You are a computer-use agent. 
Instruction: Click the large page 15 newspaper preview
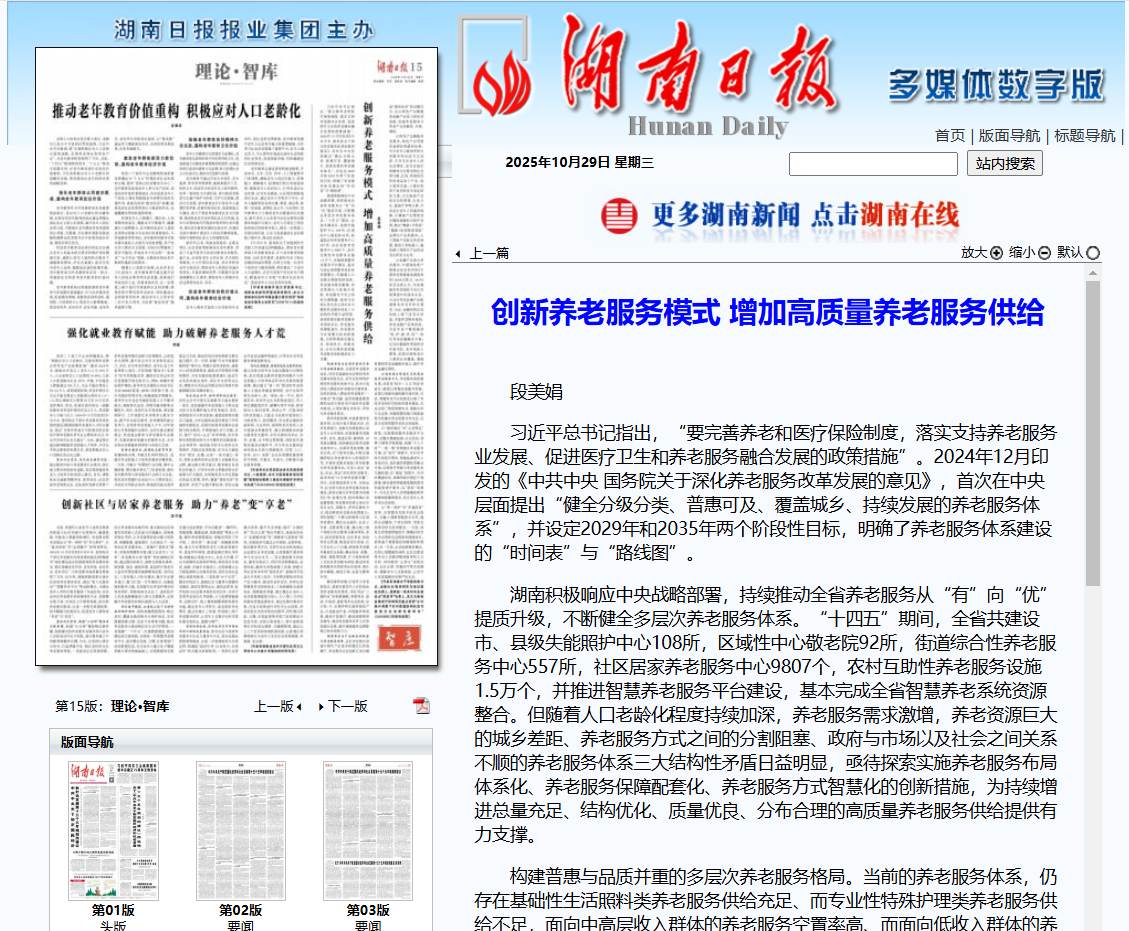(237, 356)
